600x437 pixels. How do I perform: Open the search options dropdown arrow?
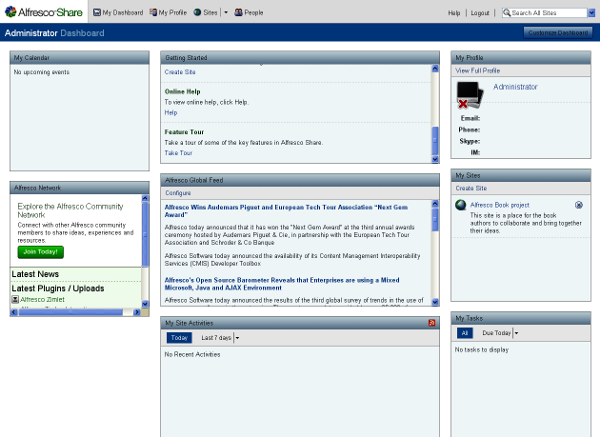[x=592, y=13]
